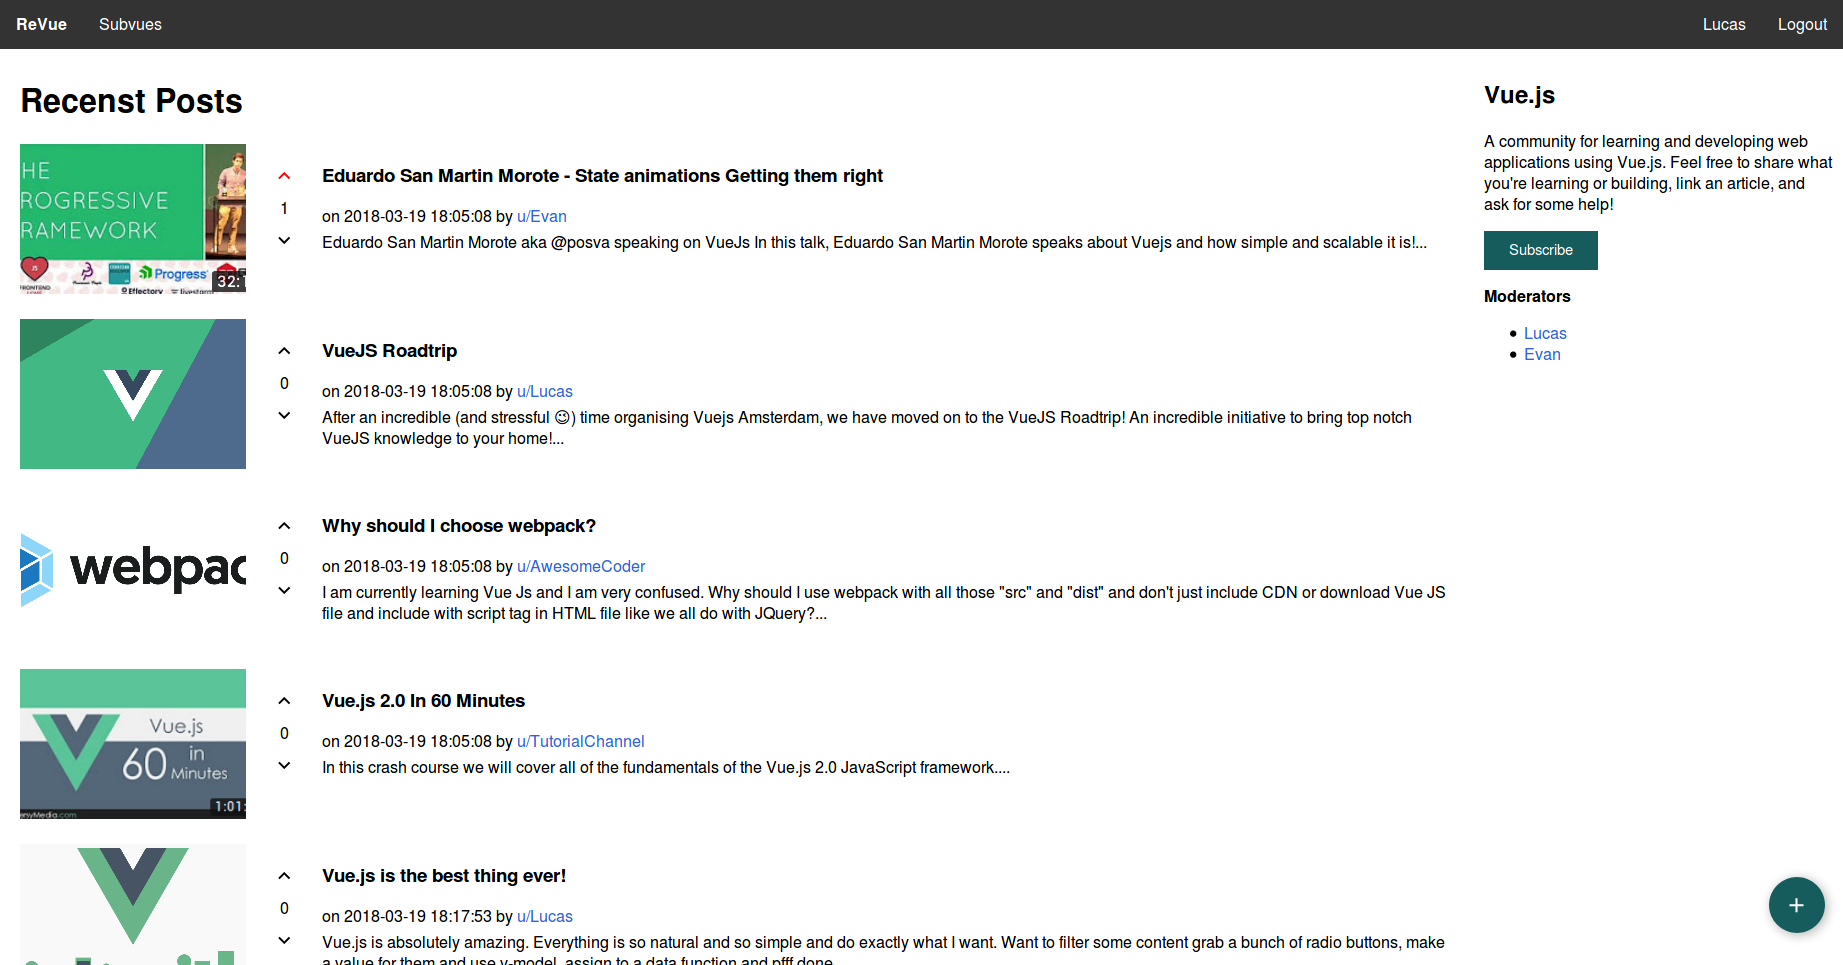1843x965 pixels.
Task: Click excerpt 'Eduardo San Martin Morote aka @posva'
Action: (874, 242)
